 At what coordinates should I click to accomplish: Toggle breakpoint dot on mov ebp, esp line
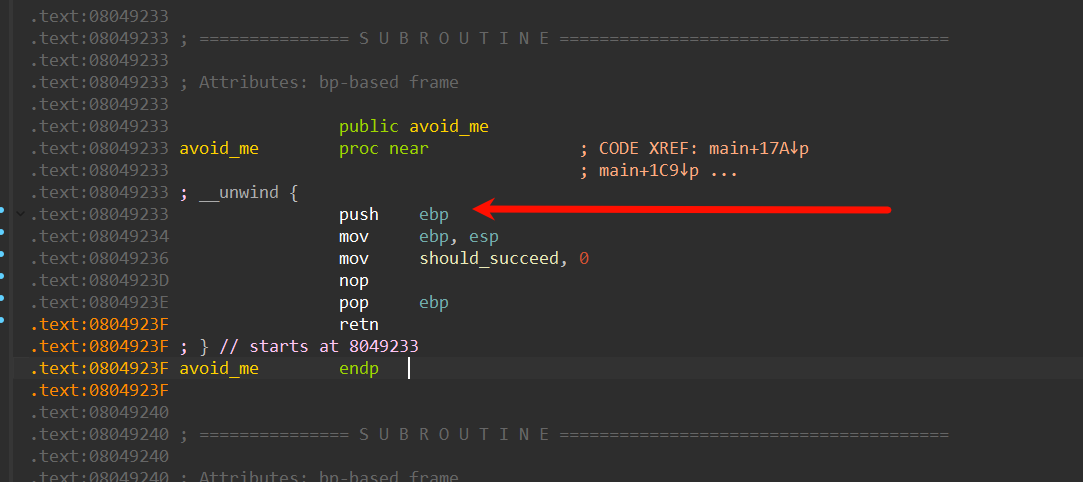(x=2, y=231)
